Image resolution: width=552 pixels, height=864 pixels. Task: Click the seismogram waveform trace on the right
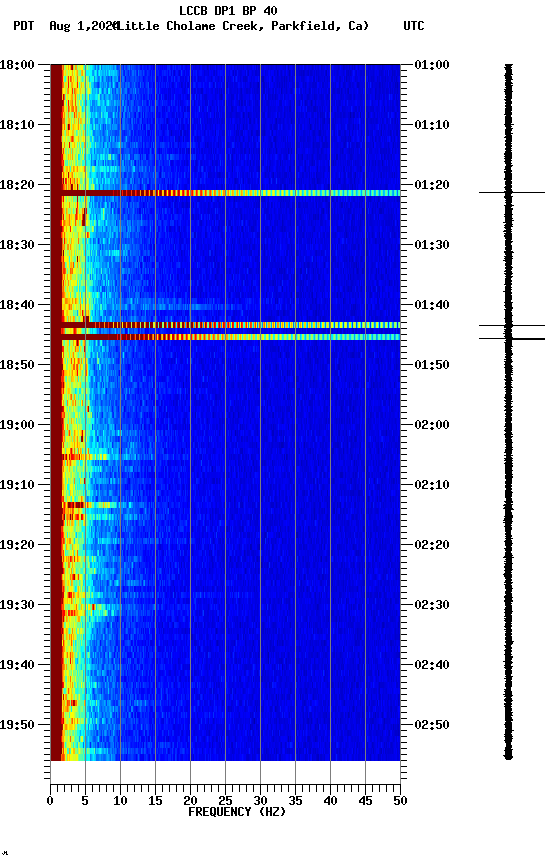pos(508,412)
